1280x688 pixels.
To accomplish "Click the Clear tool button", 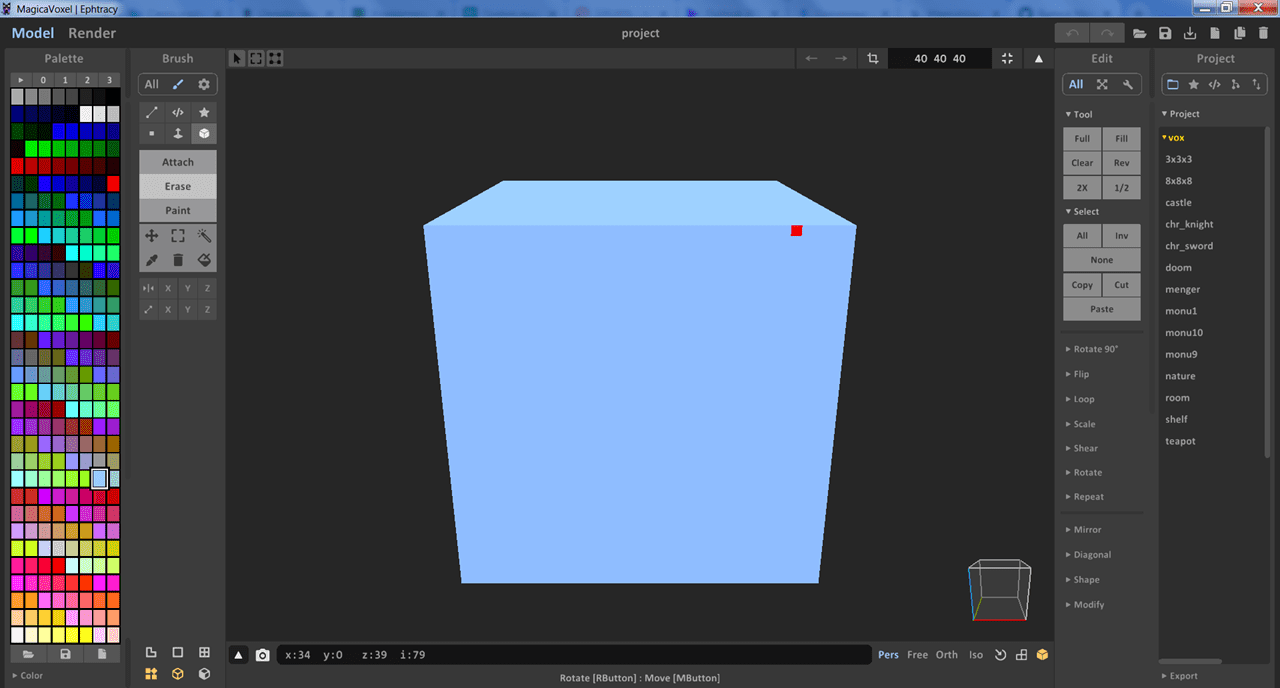I will [1082, 163].
